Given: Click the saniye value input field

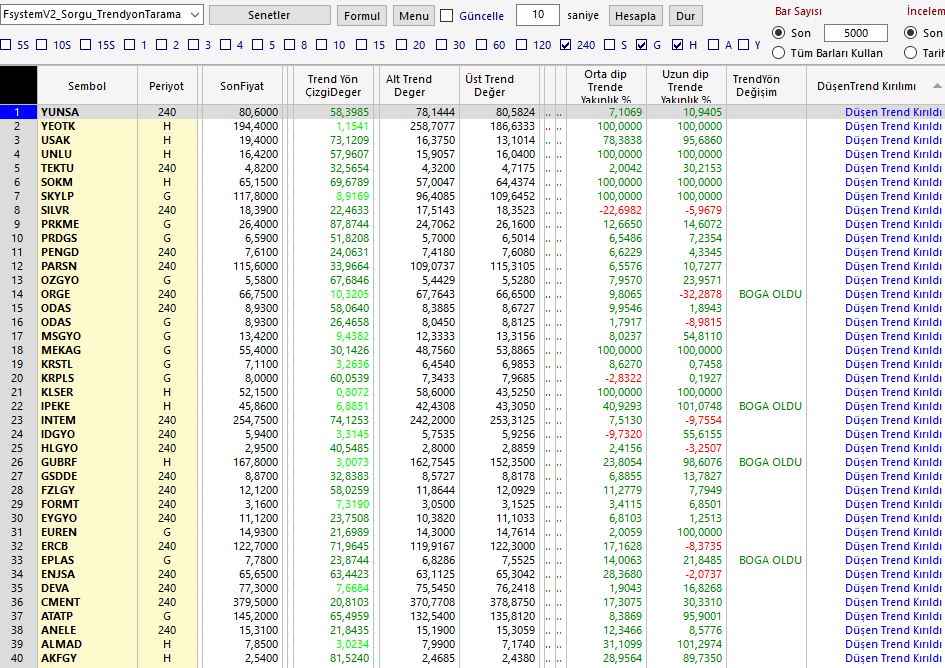Looking at the screenshot, I should pyautogui.click(x=538, y=15).
